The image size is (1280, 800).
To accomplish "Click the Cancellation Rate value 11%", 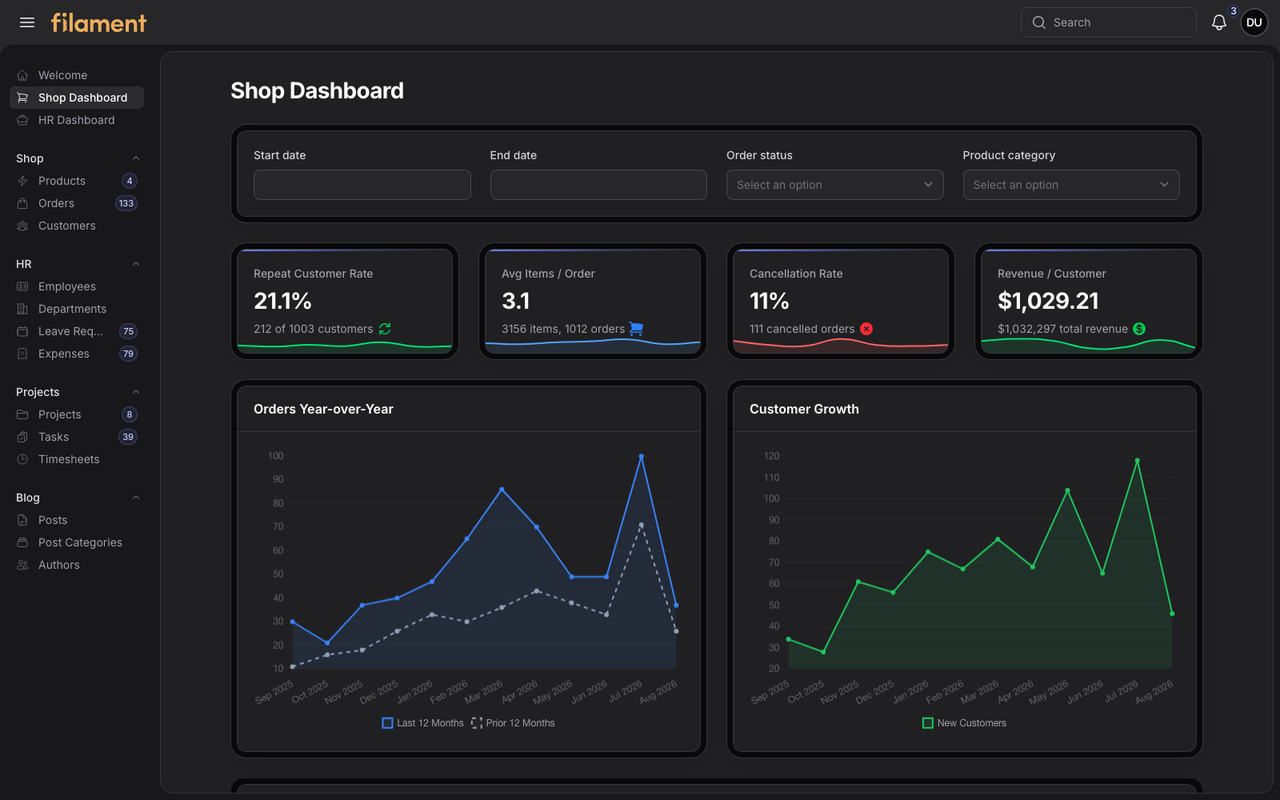I will (x=770, y=301).
